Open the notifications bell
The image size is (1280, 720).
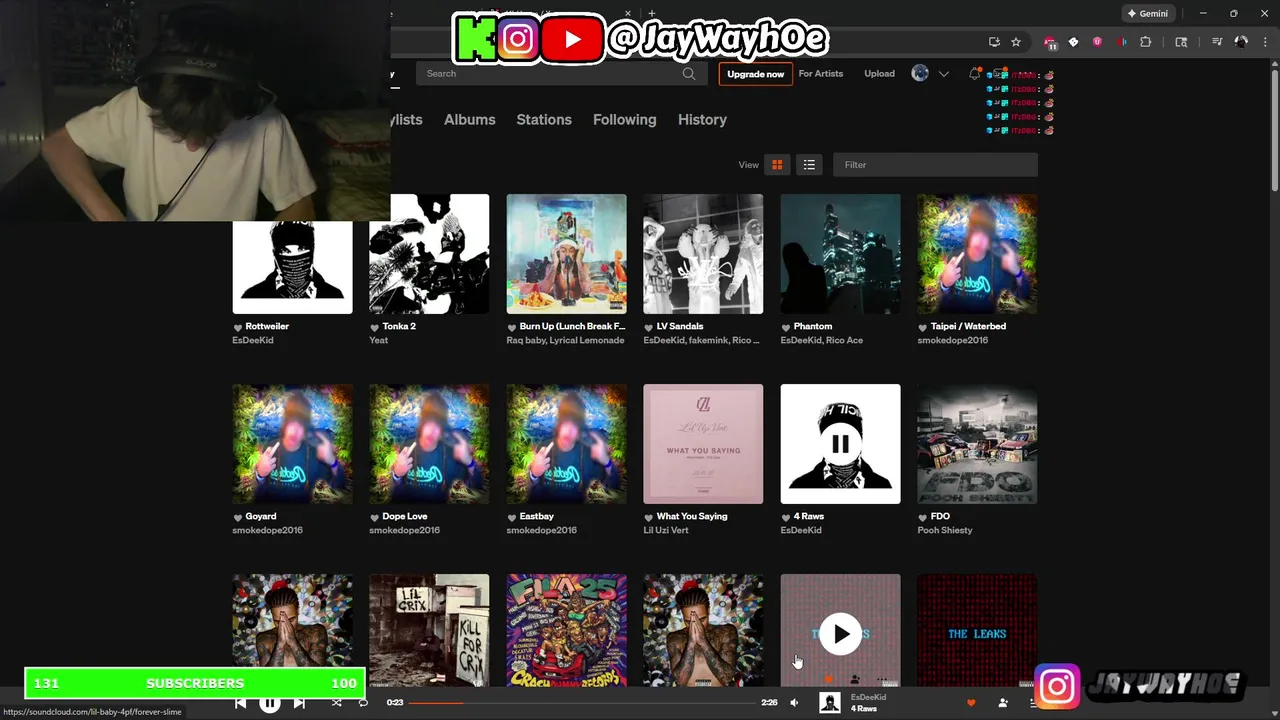(975, 73)
